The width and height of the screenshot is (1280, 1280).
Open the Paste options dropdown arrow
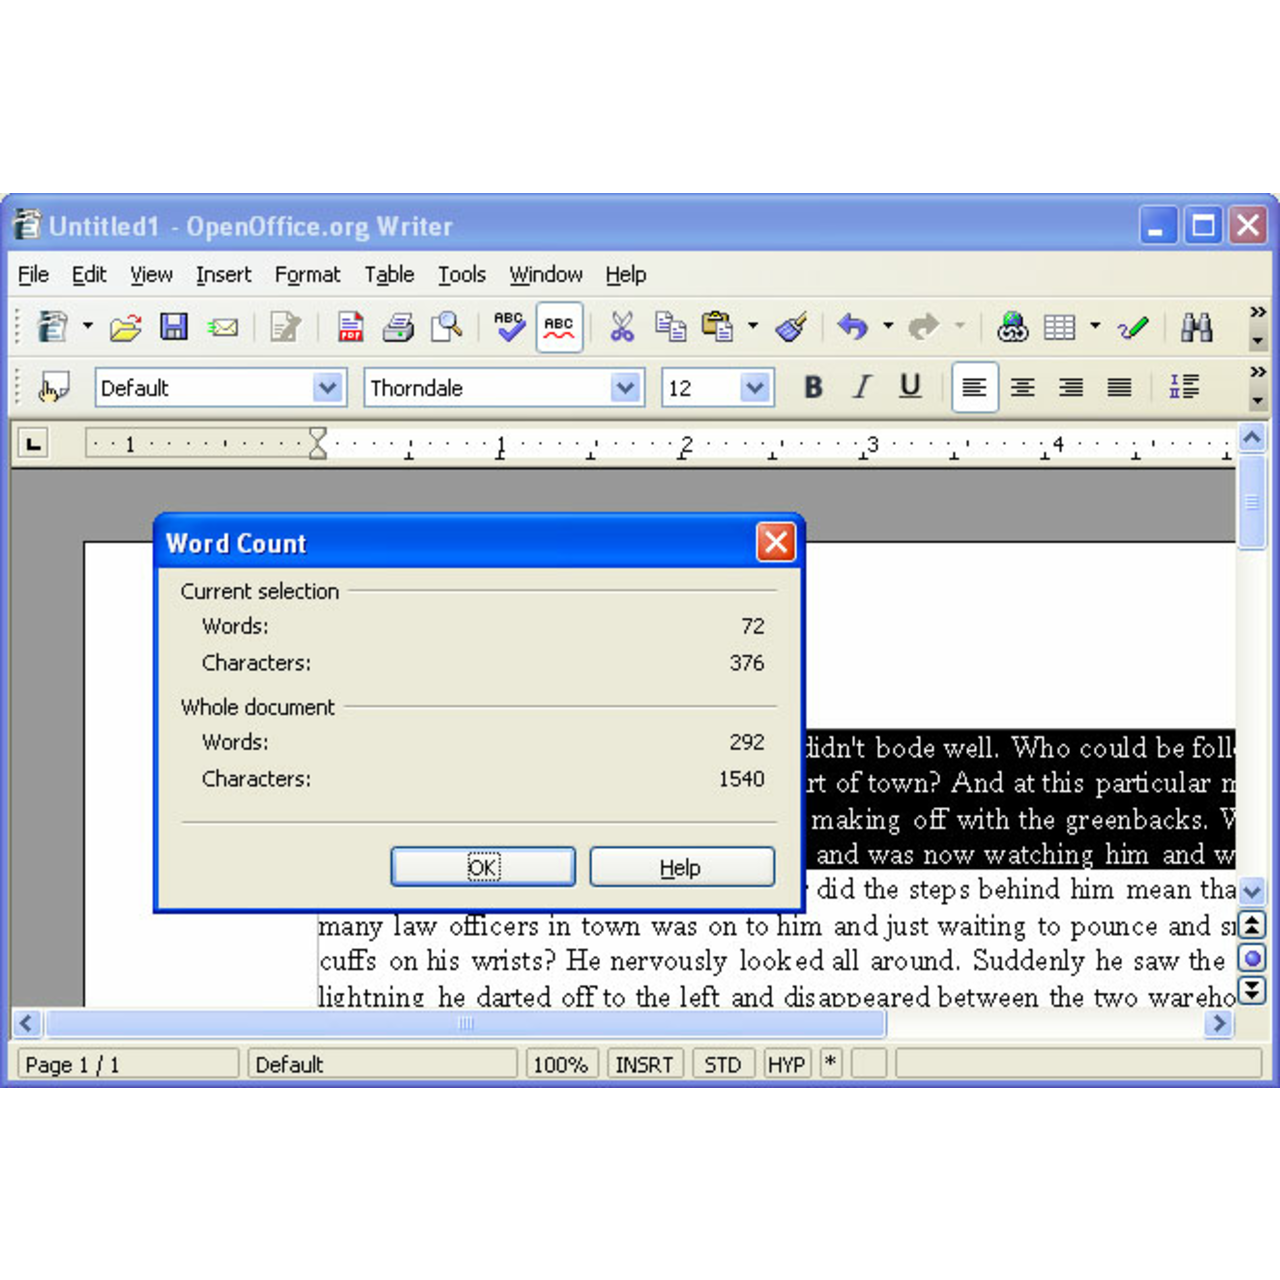(753, 326)
